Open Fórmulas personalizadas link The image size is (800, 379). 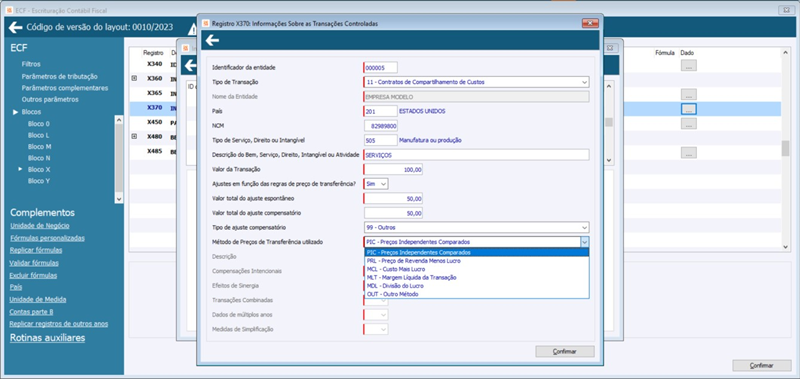(x=47, y=238)
